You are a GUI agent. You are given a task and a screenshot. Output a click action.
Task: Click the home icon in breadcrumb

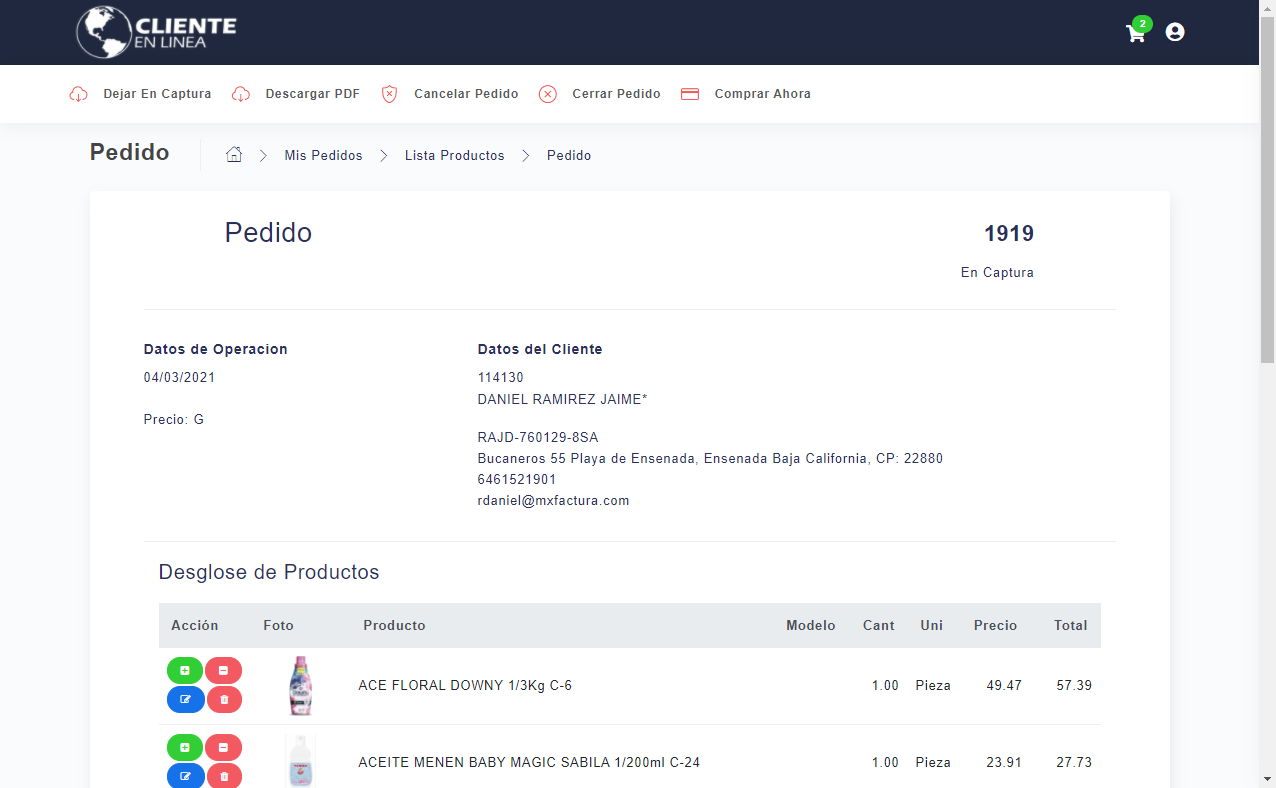point(234,155)
